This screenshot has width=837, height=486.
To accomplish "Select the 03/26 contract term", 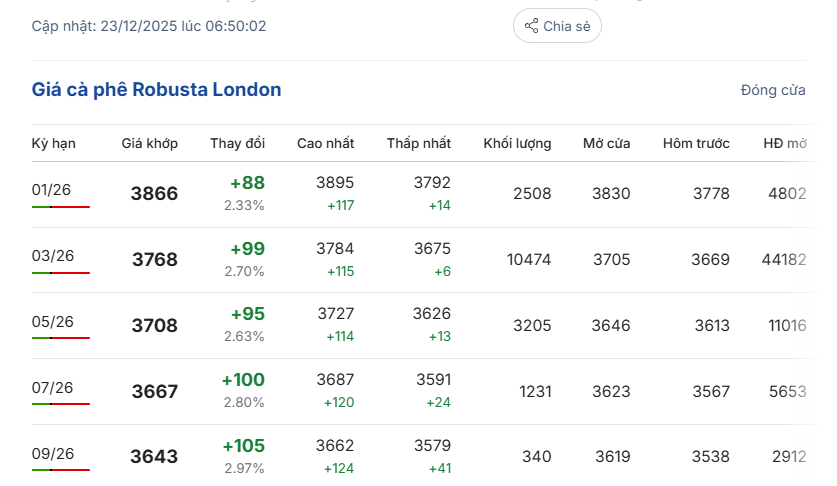I will coord(53,255).
